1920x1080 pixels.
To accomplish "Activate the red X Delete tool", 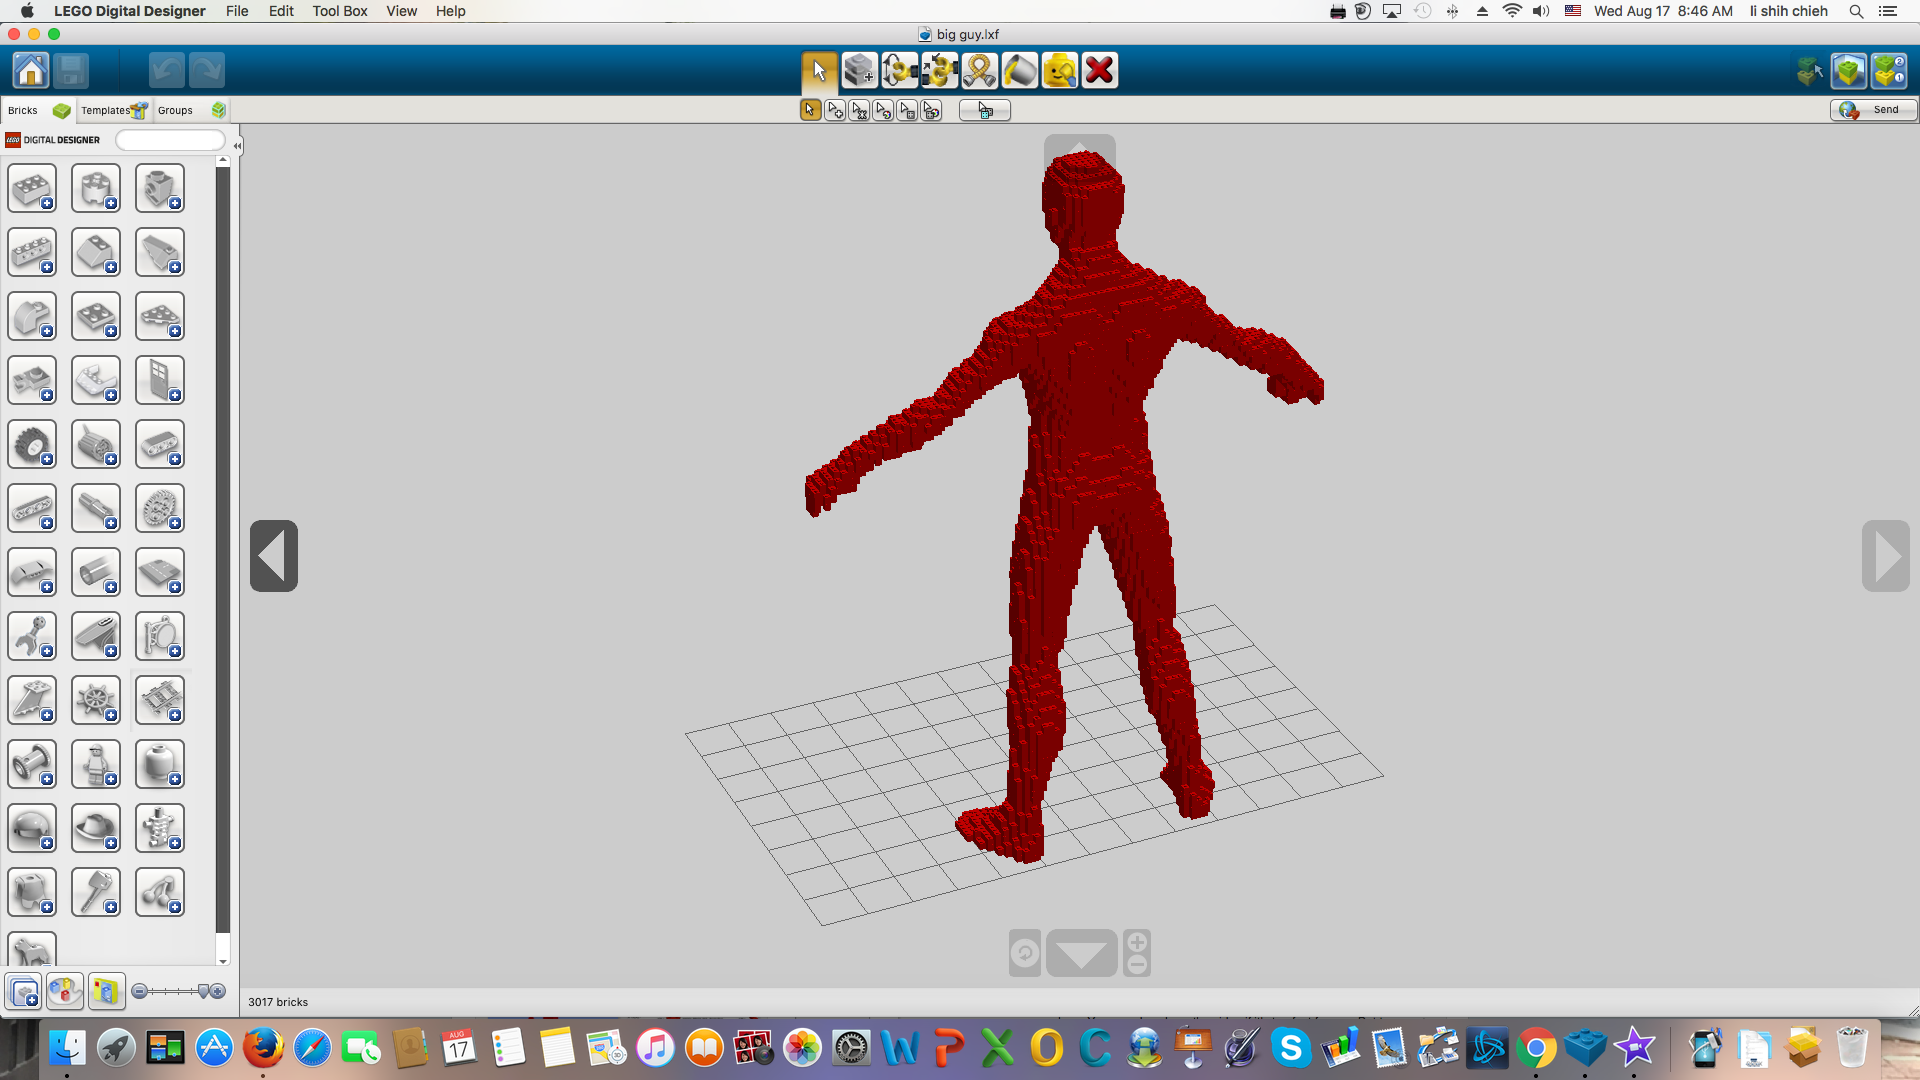I will point(1099,71).
